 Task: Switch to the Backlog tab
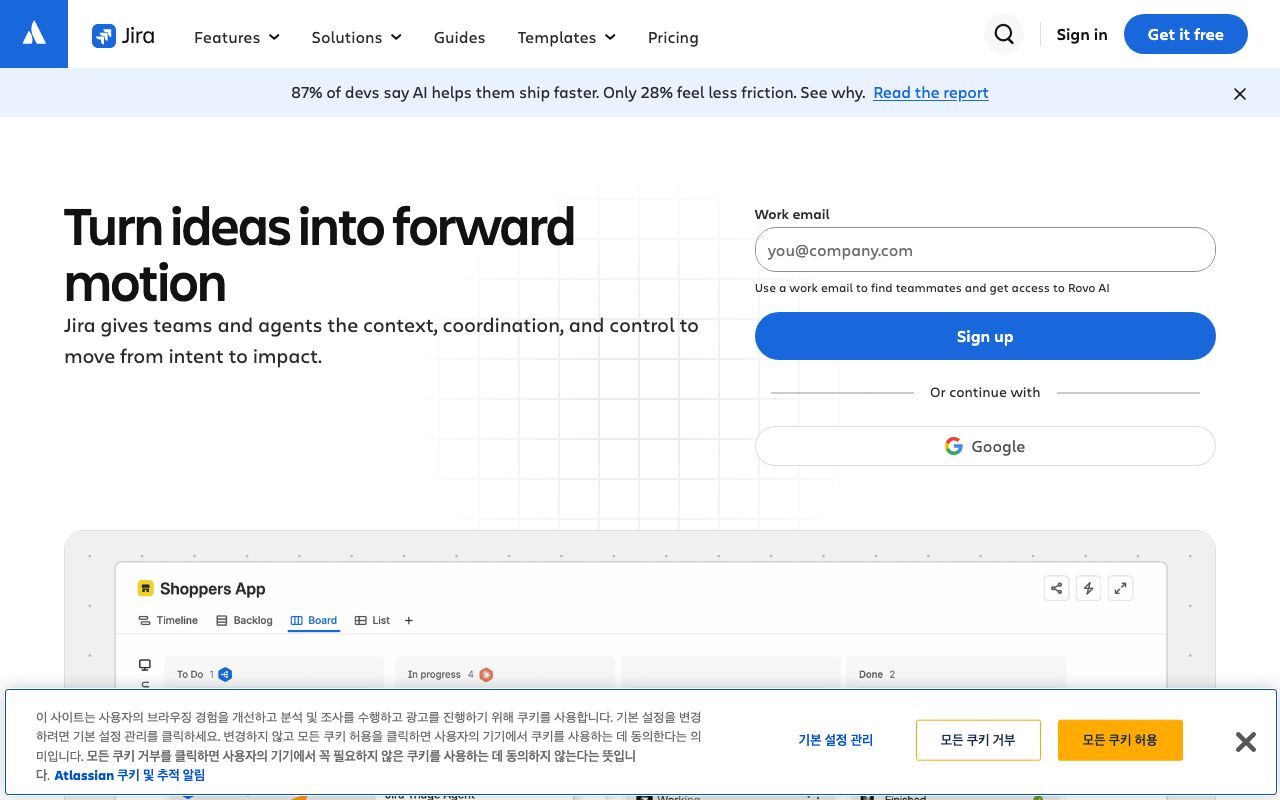(244, 621)
